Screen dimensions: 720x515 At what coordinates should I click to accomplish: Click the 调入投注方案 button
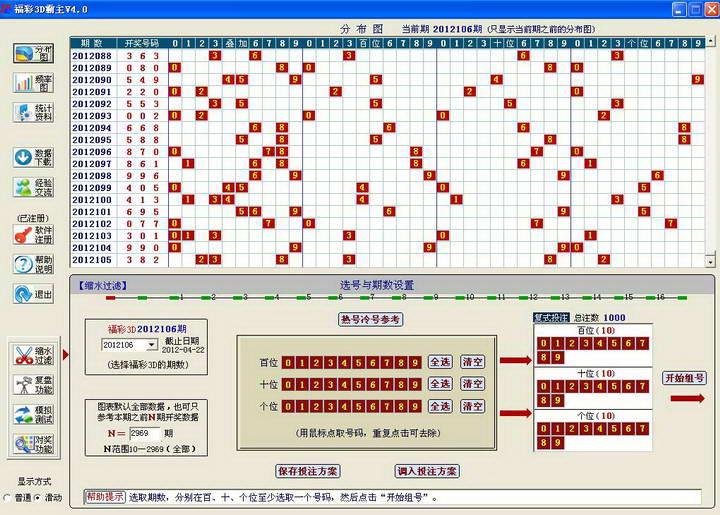click(427, 471)
